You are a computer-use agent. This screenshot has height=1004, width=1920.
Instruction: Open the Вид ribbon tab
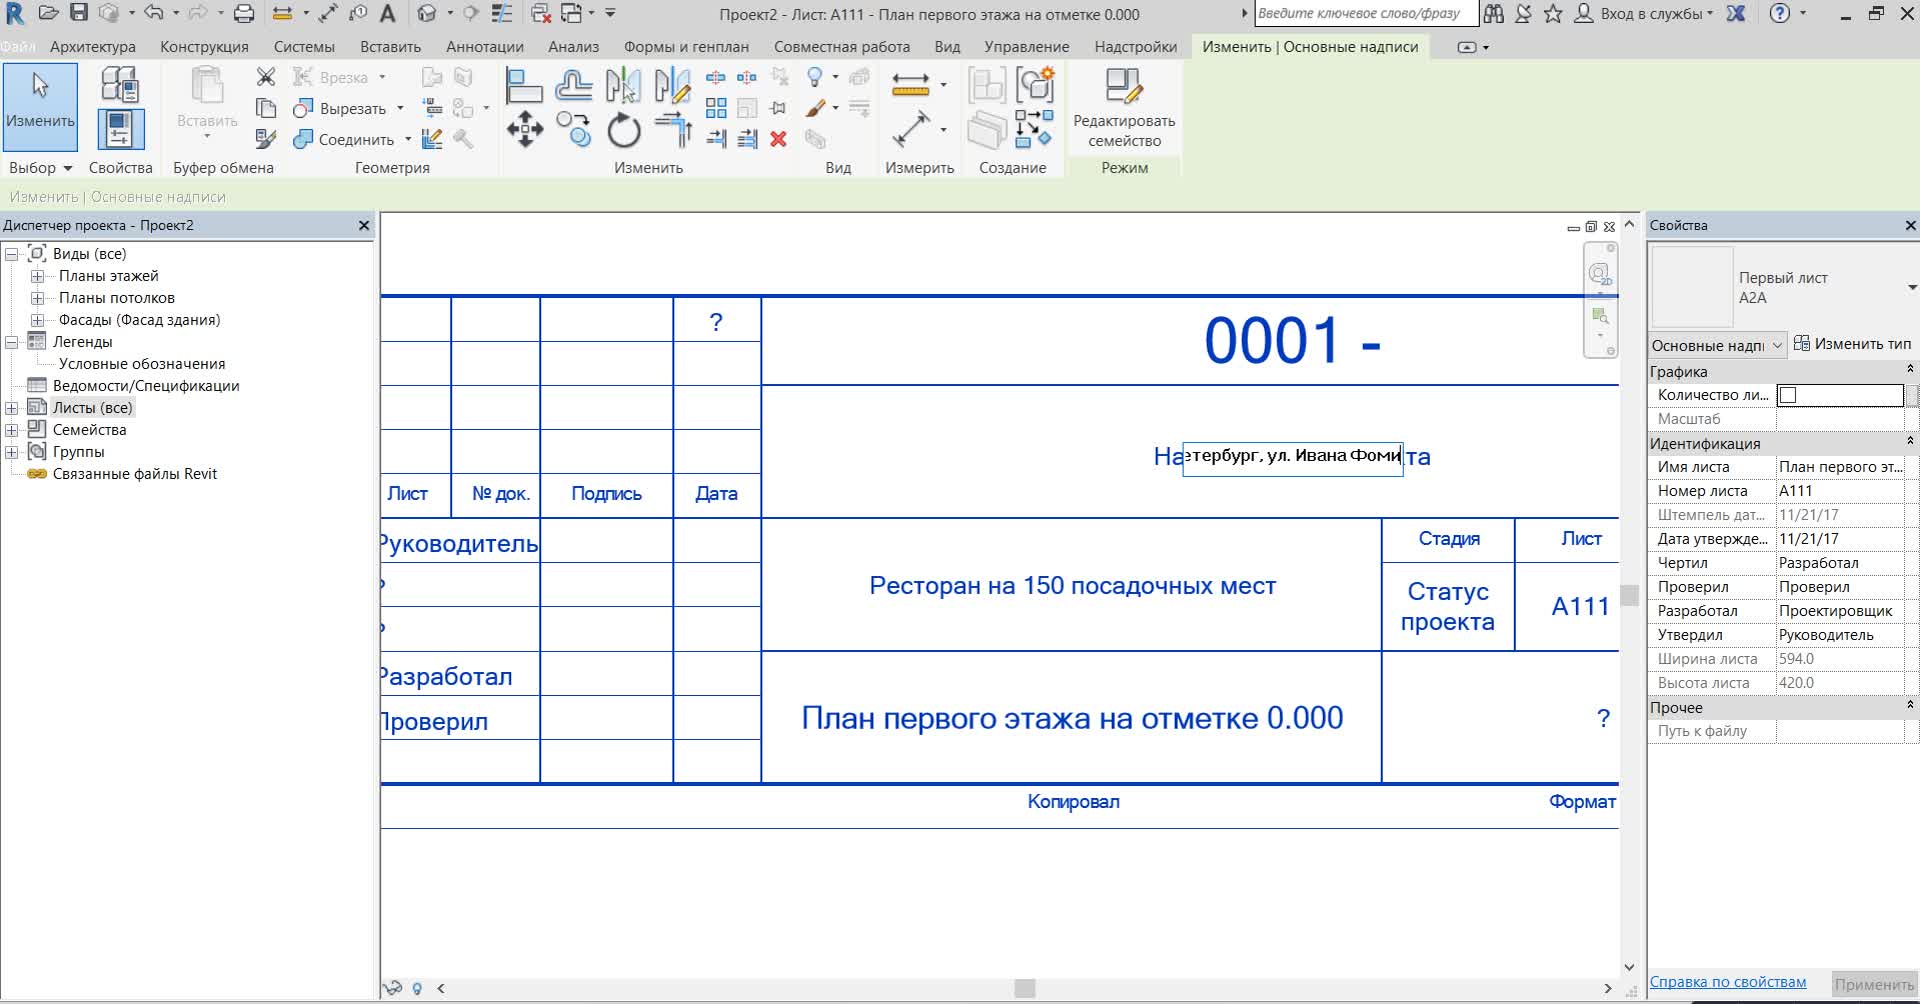(x=947, y=47)
